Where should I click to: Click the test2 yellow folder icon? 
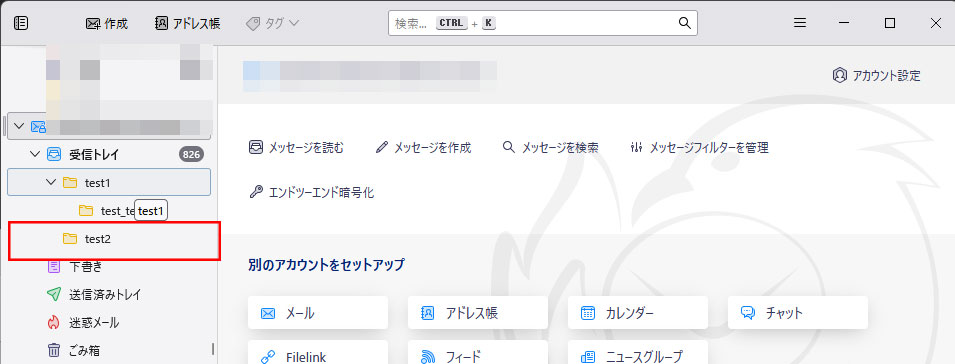[x=70, y=239]
